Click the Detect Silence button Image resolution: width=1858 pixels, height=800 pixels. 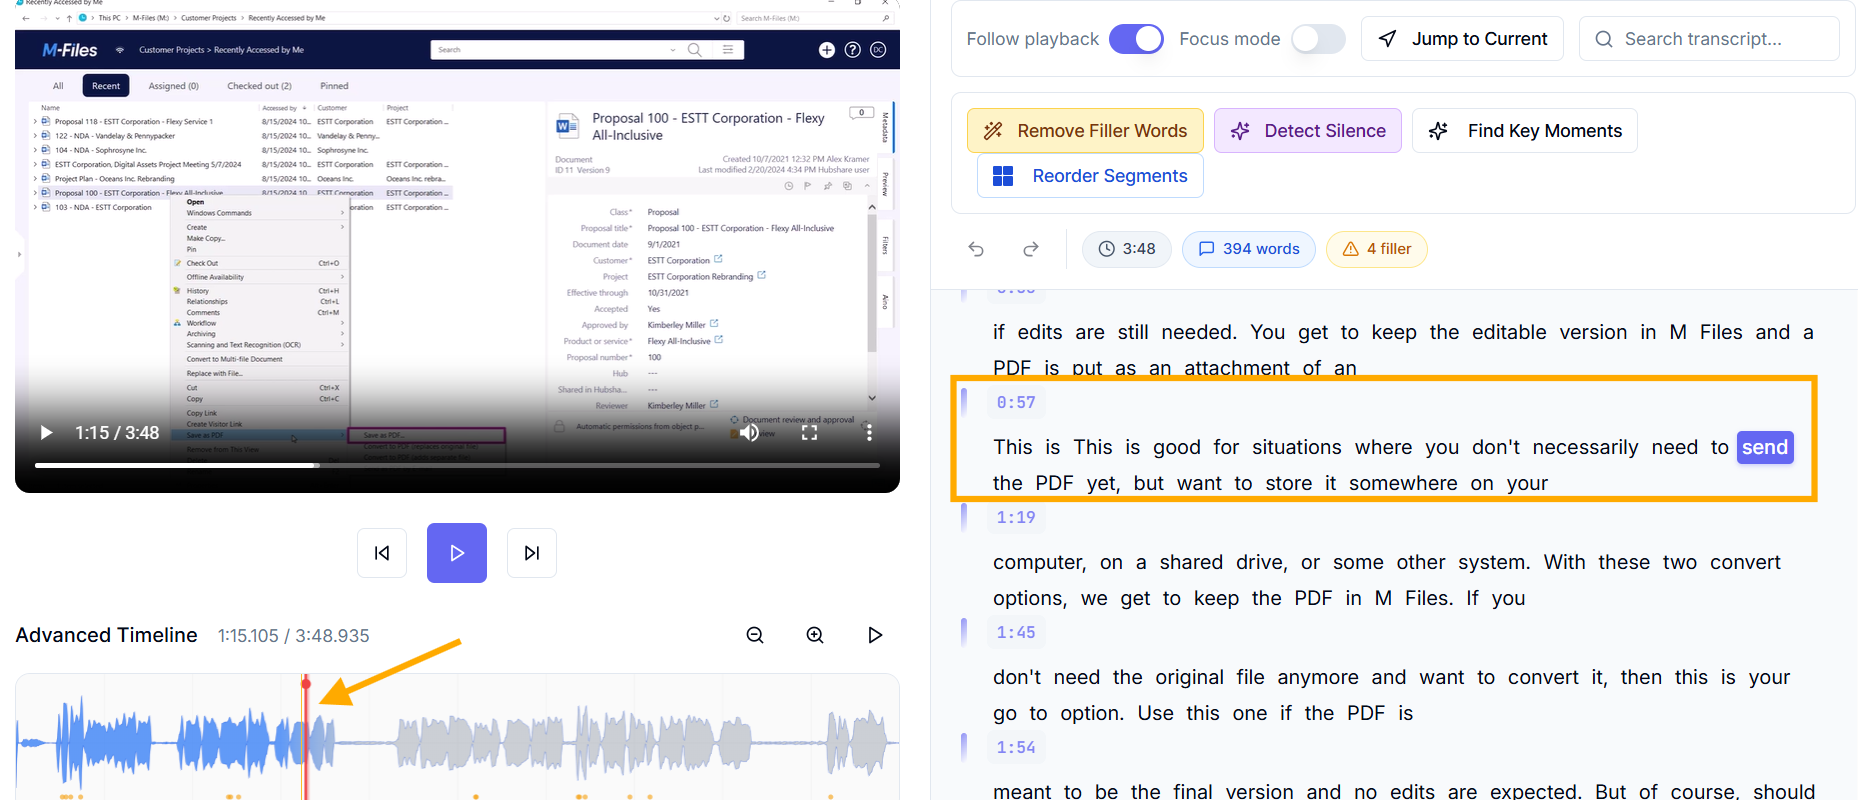[x=1308, y=131]
